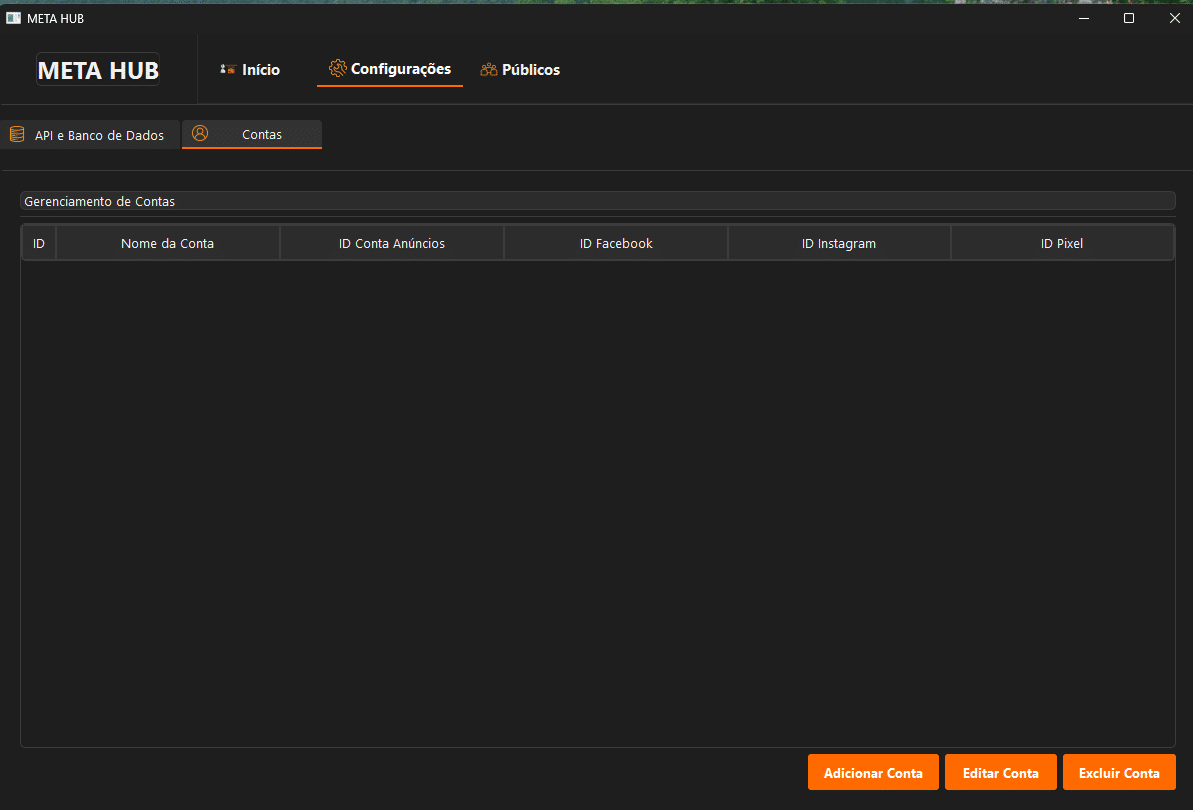Image resolution: width=1193 pixels, height=810 pixels.
Task: Click the user profile icon on Contas tab
Action: click(x=199, y=134)
